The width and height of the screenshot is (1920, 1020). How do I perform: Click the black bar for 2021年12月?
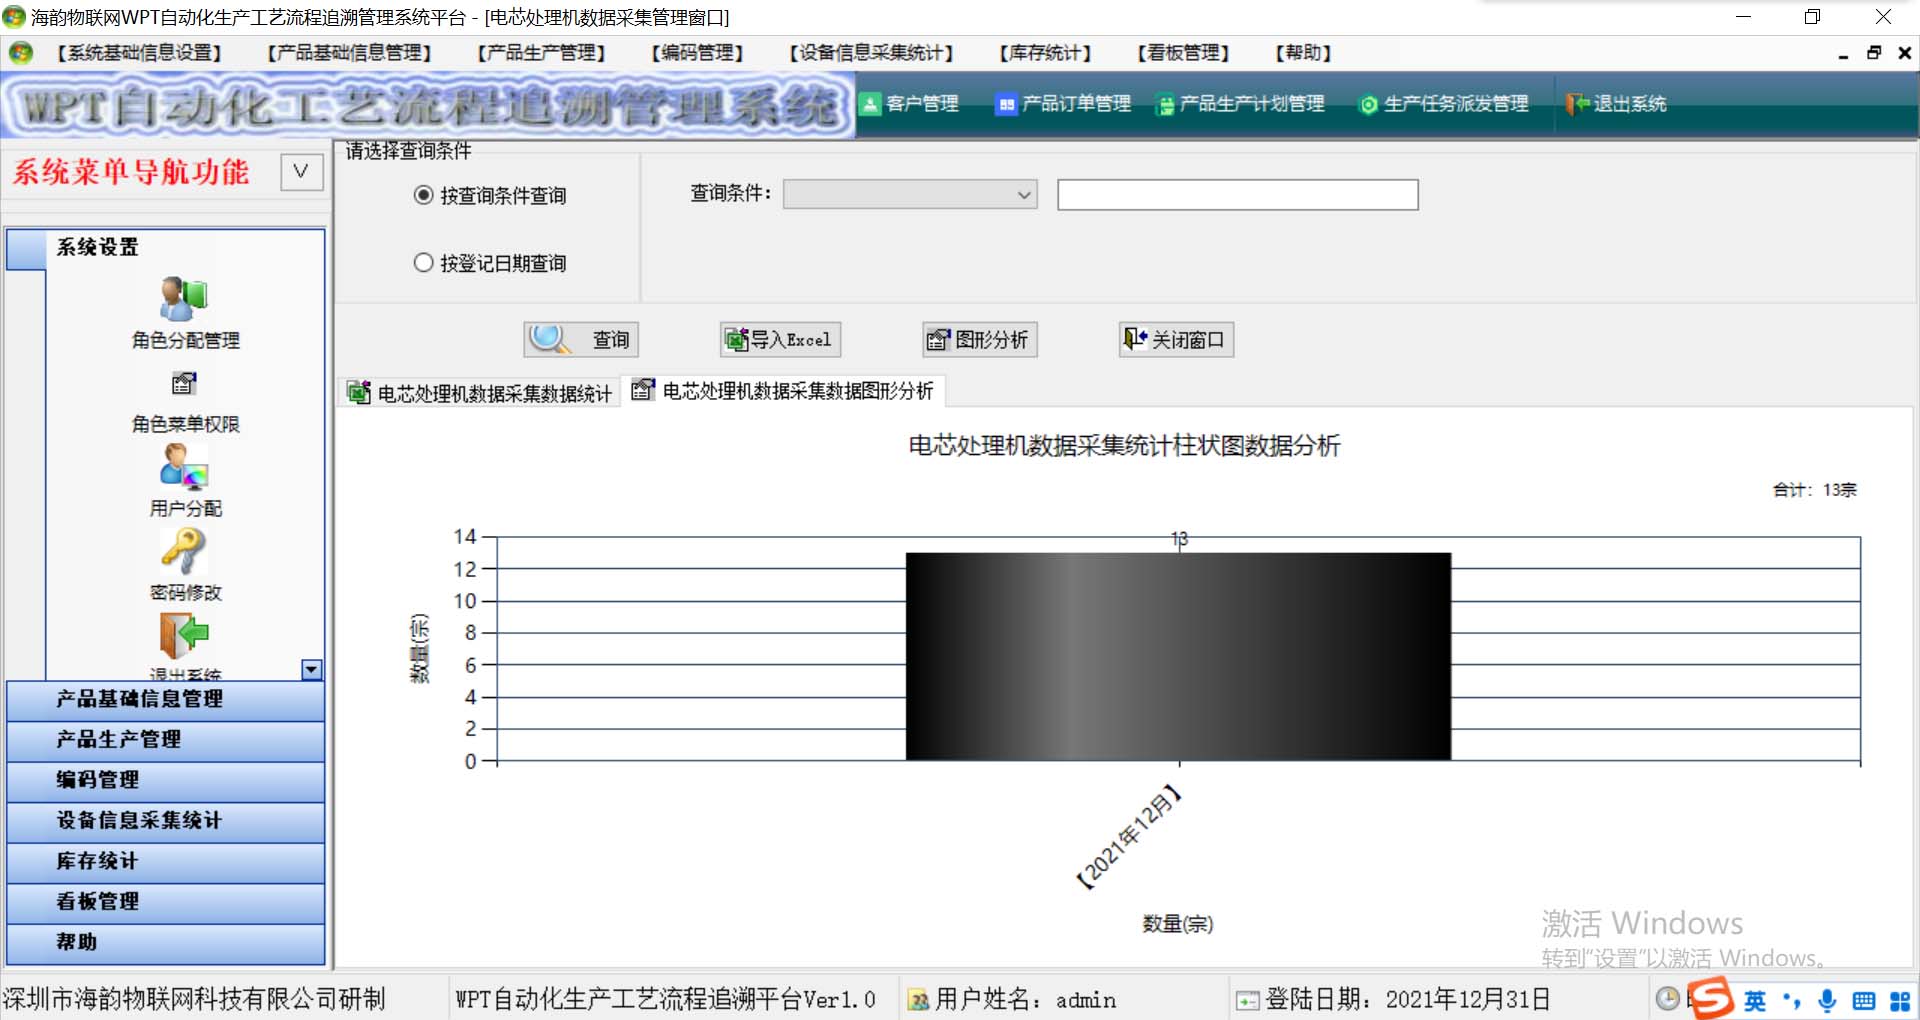(x=1178, y=656)
